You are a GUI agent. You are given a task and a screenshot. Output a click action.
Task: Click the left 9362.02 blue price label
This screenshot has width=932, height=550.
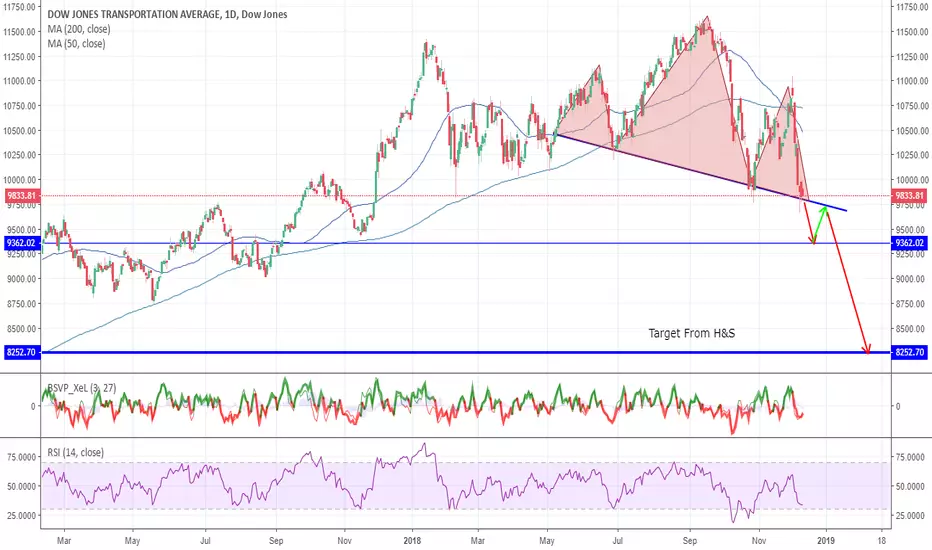23,243
